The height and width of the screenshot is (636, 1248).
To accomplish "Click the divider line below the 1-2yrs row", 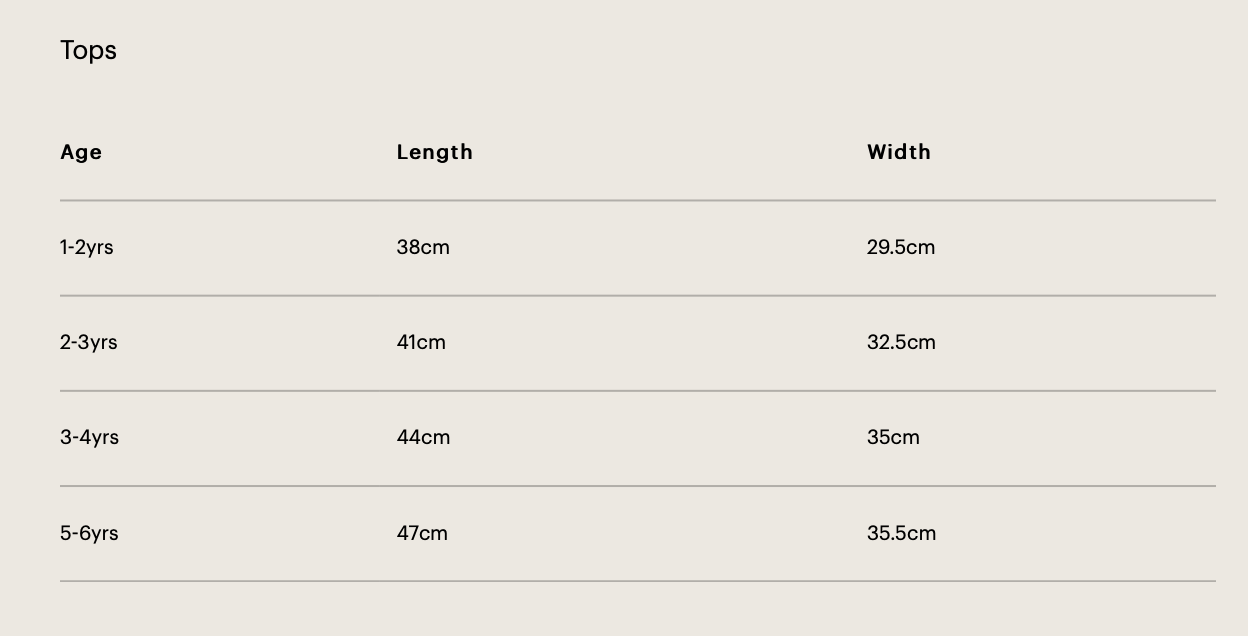I will tap(638, 295).
